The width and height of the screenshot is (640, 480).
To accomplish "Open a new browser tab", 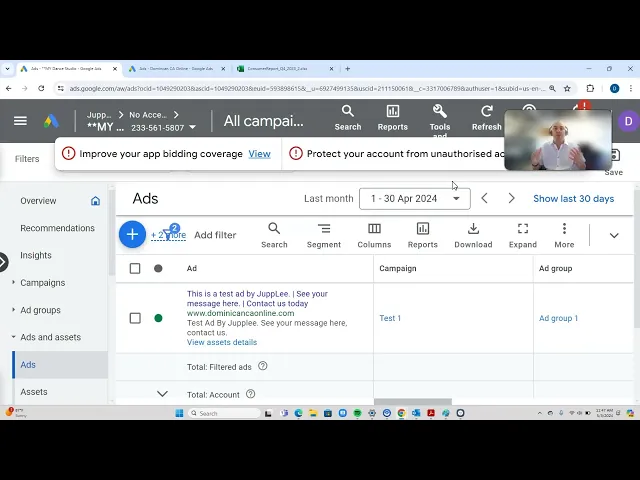I will tap(347, 69).
